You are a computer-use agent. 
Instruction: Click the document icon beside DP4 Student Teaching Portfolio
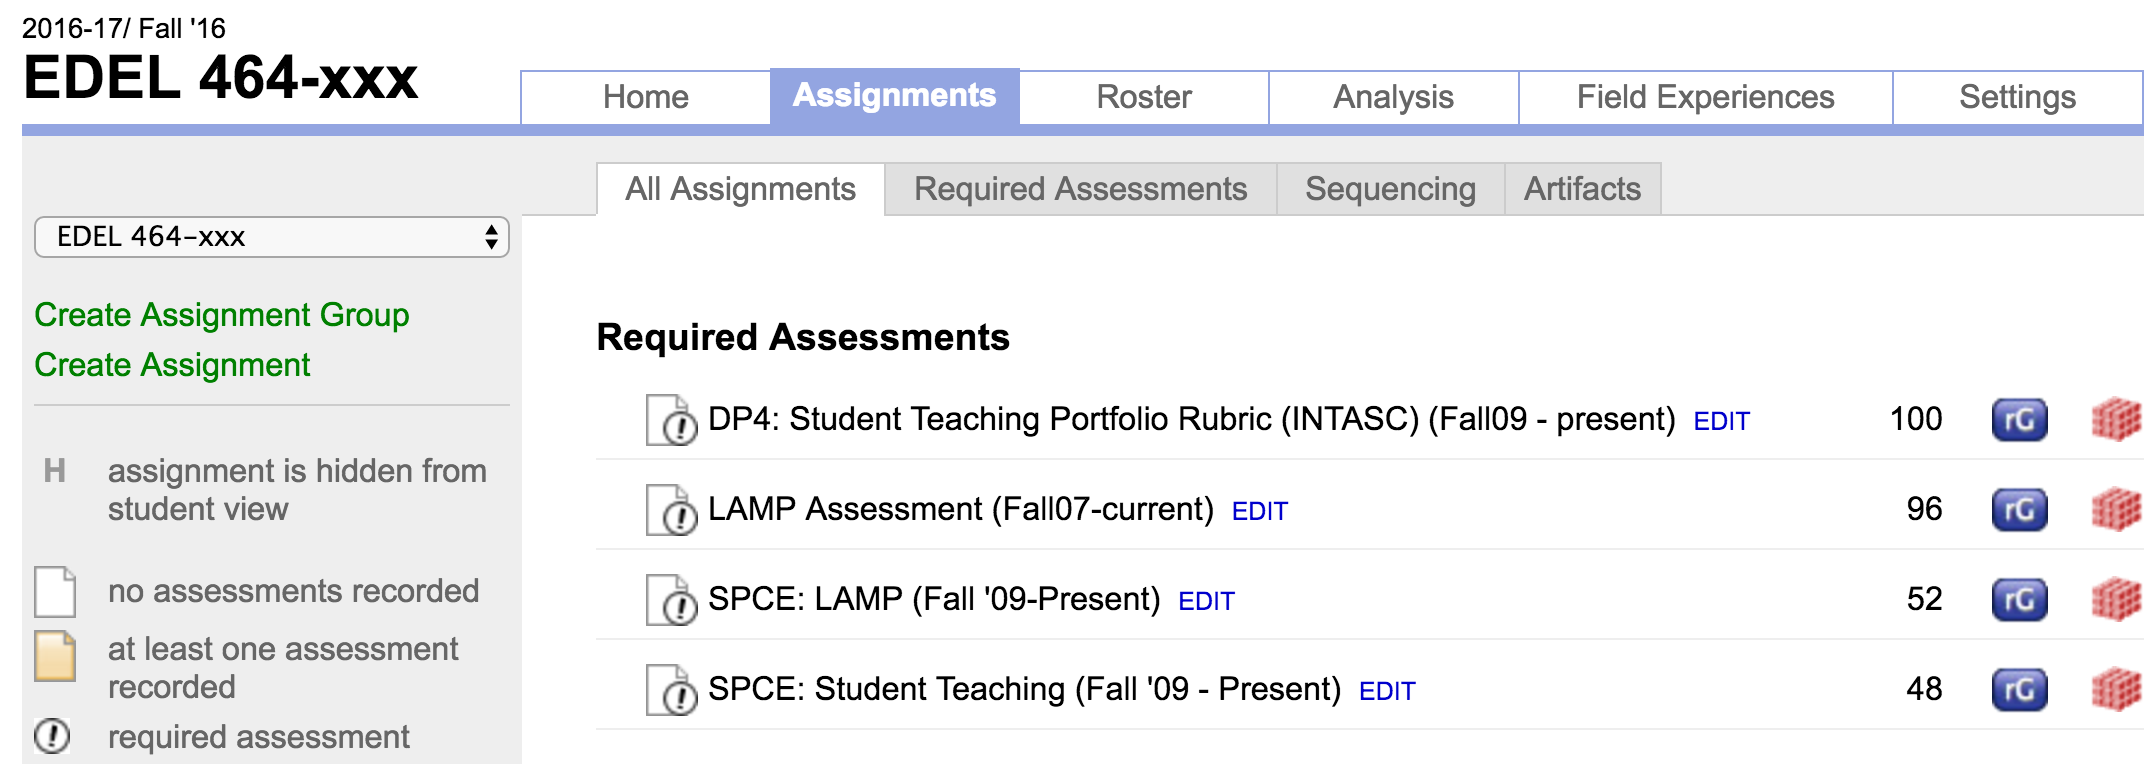click(x=671, y=420)
